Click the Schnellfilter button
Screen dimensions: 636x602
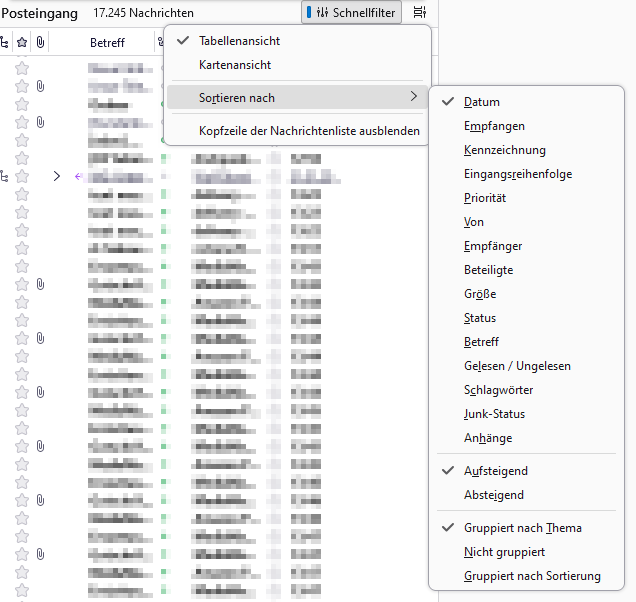pyautogui.click(x=351, y=13)
